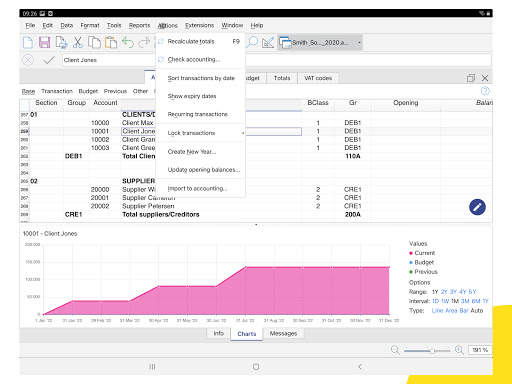Set chart type to Line

437,310
